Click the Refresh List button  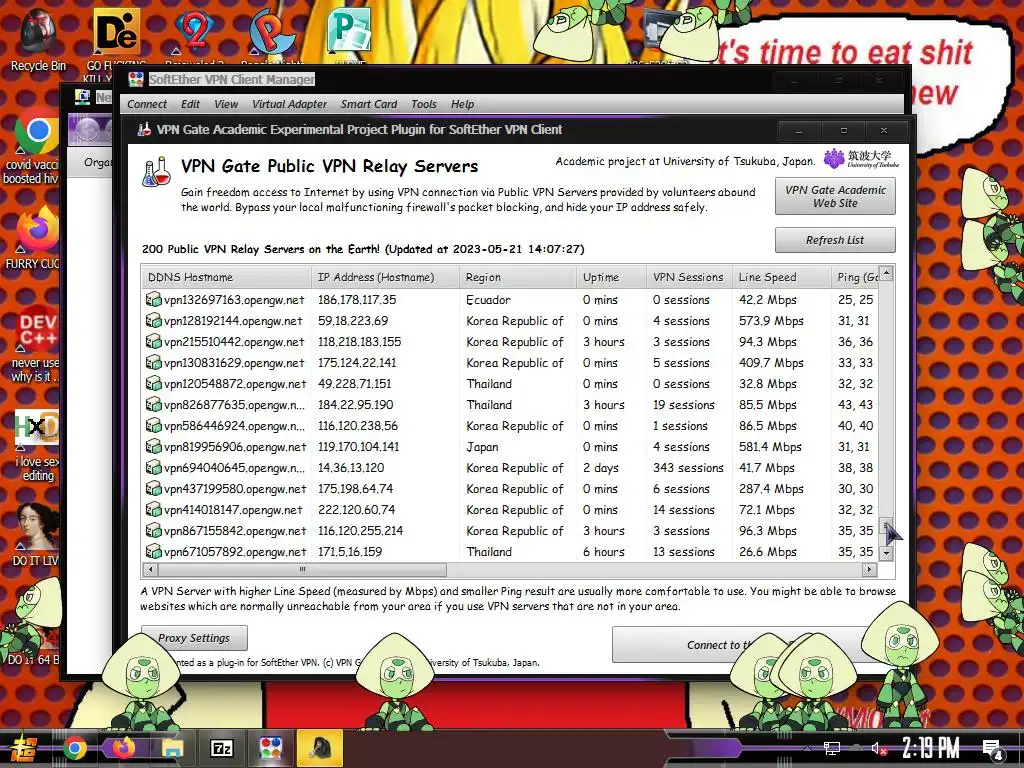pyautogui.click(x=835, y=240)
